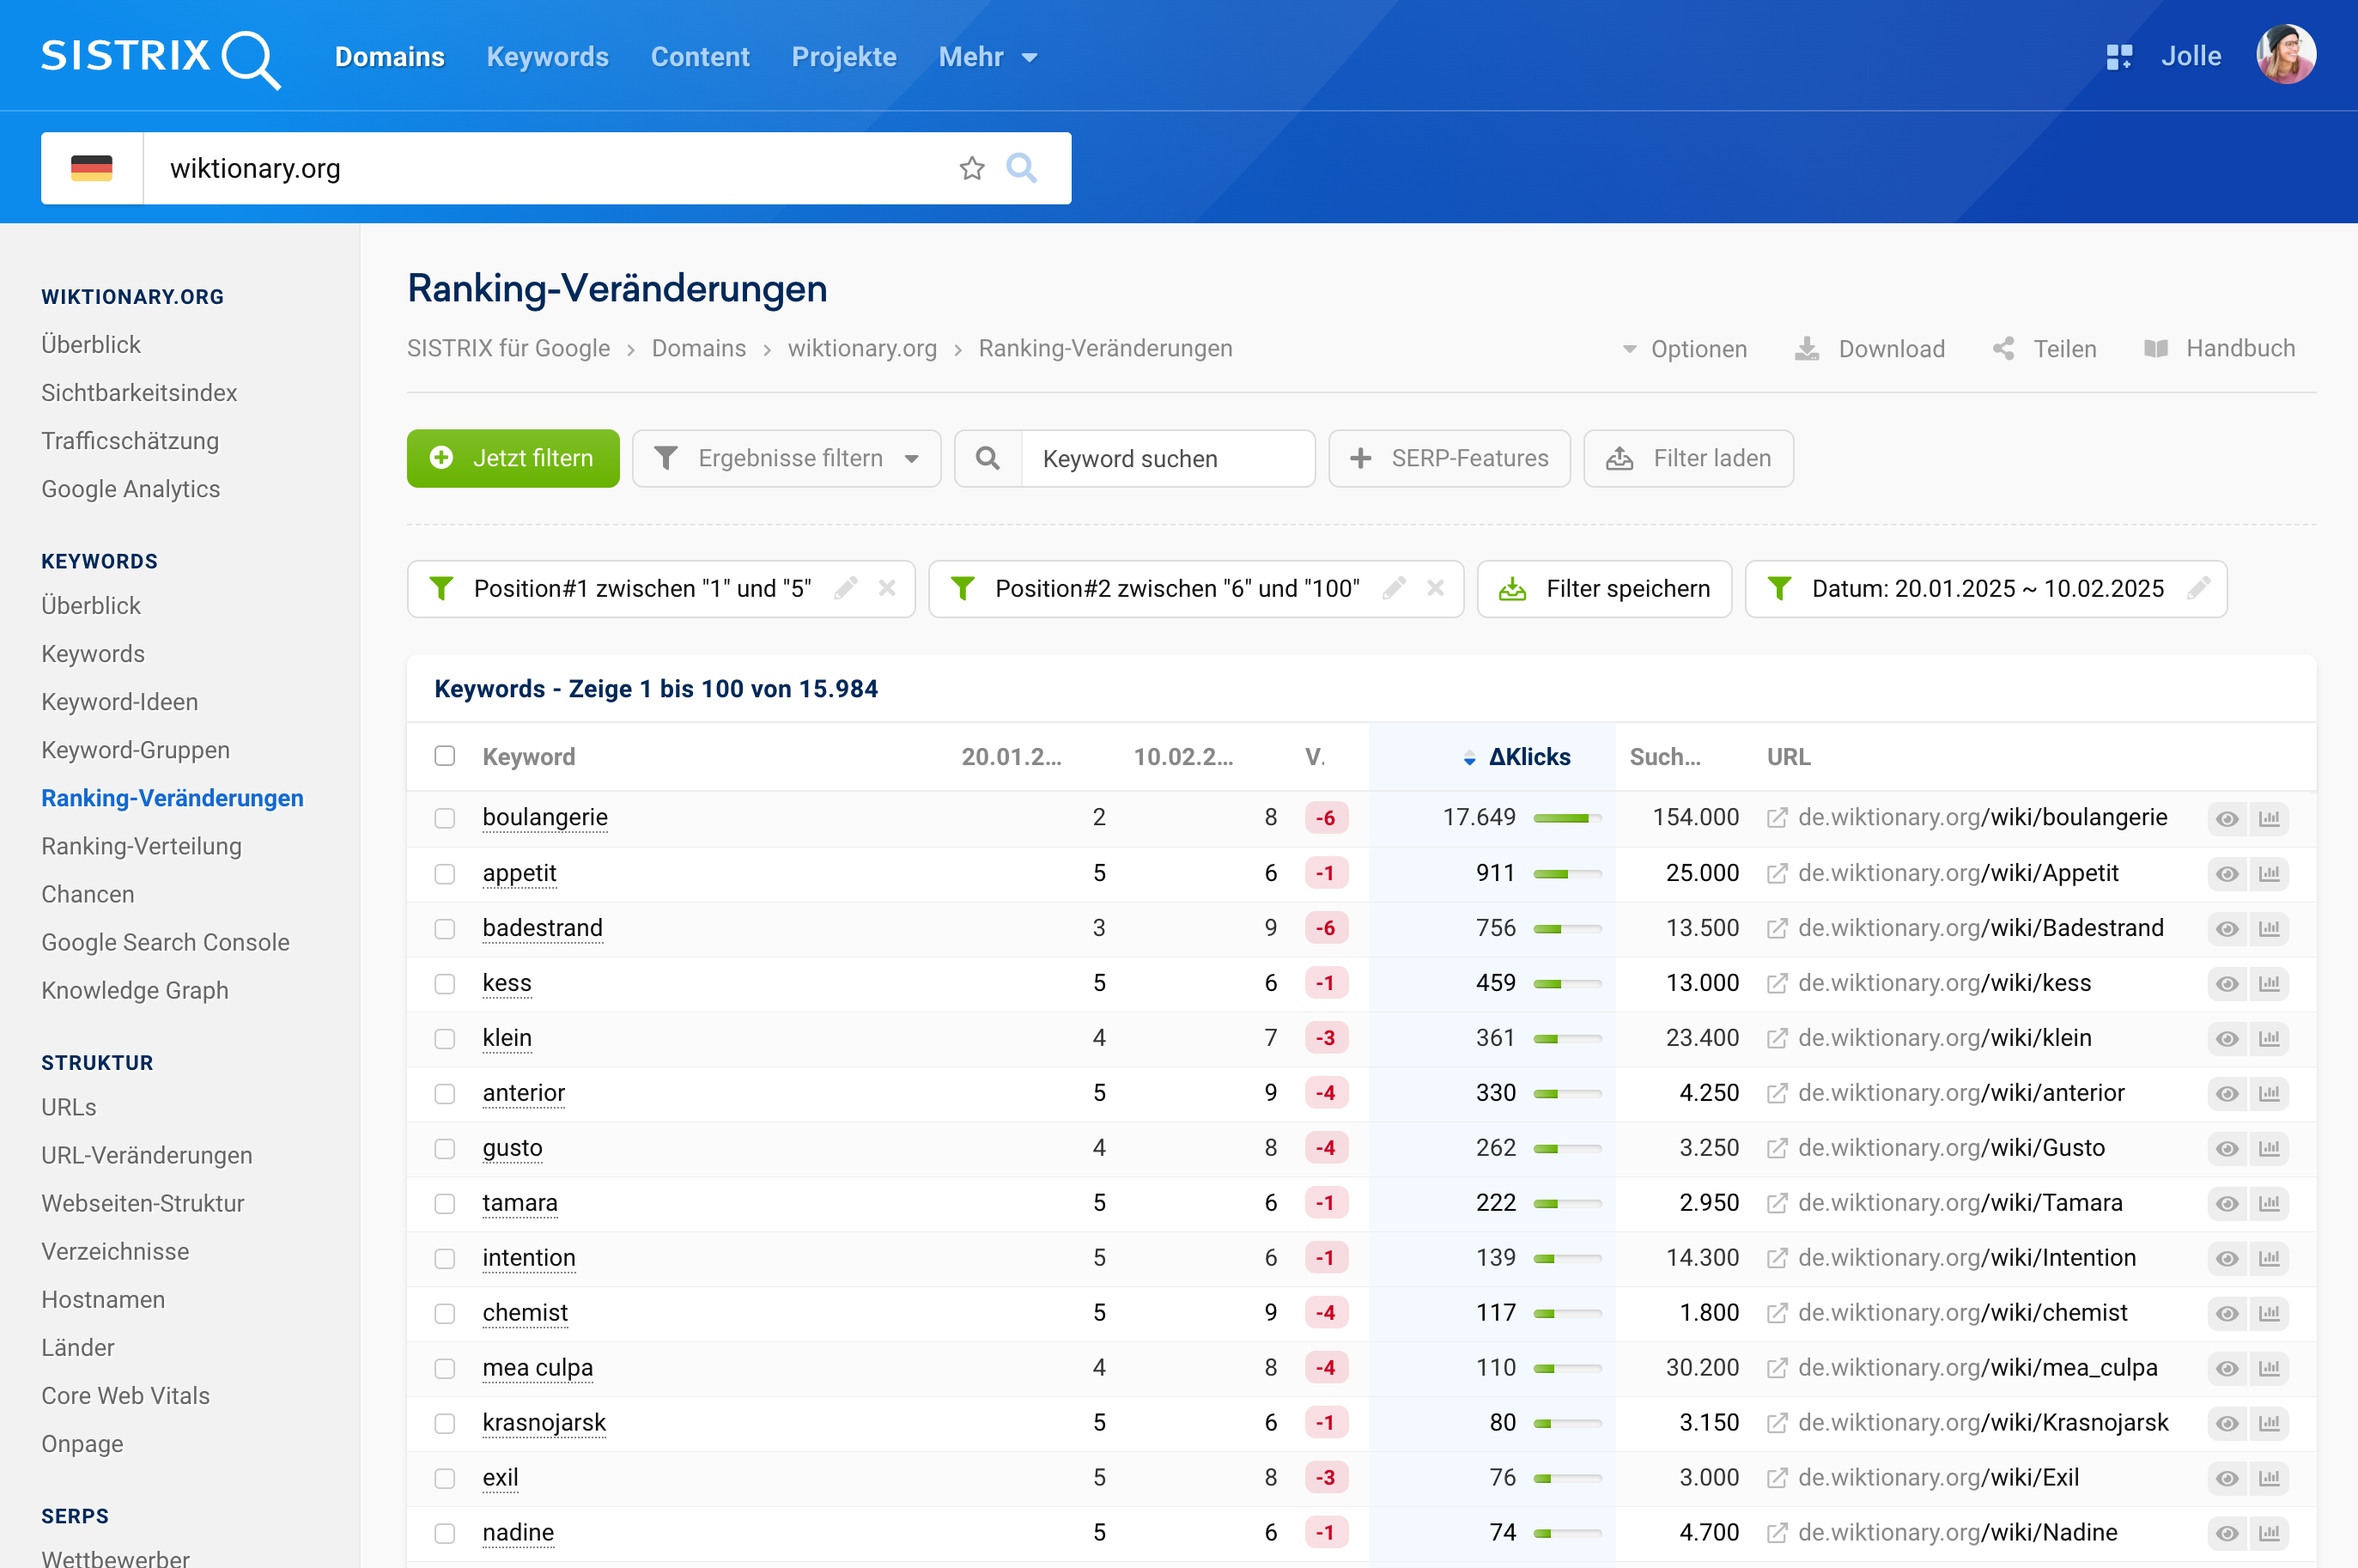Check the boulangerie keyword checkbox
This screenshot has height=1568, width=2358.
(x=445, y=818)
